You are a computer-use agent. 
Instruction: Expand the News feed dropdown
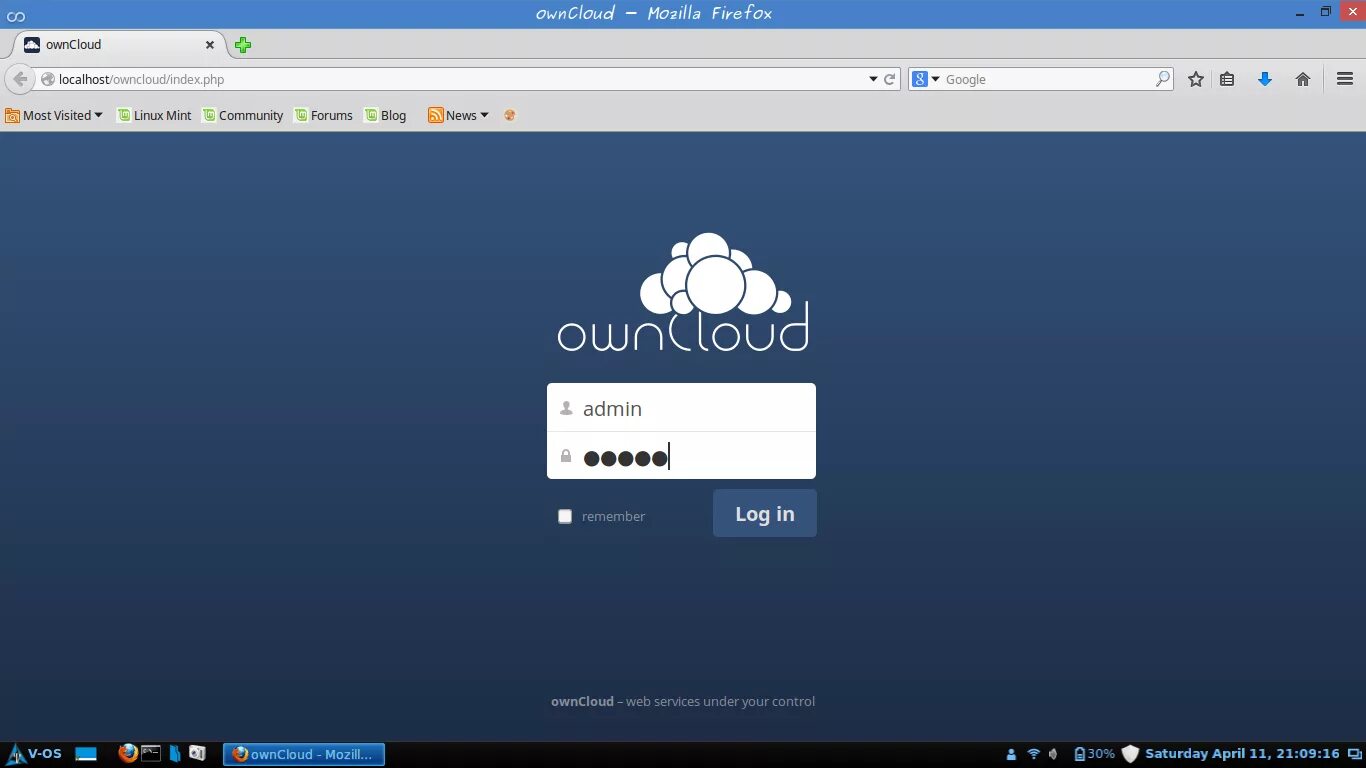coord(458,115)
